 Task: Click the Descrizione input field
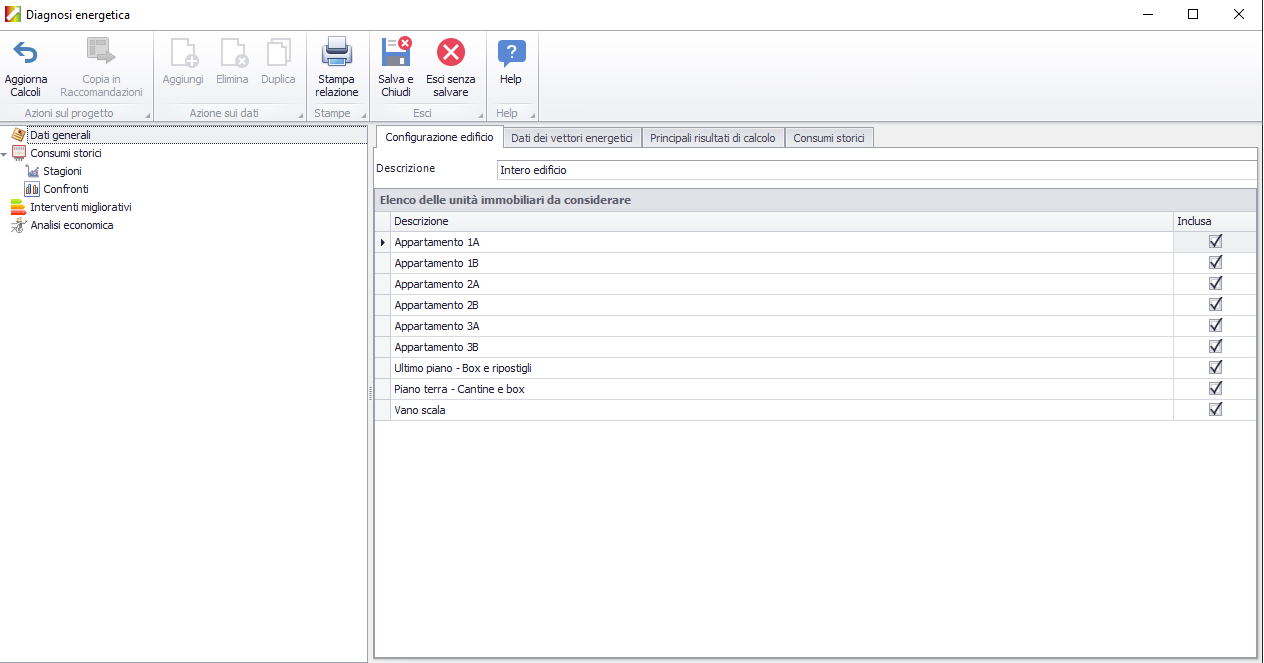pyautogui.click(x=875, y=170)
